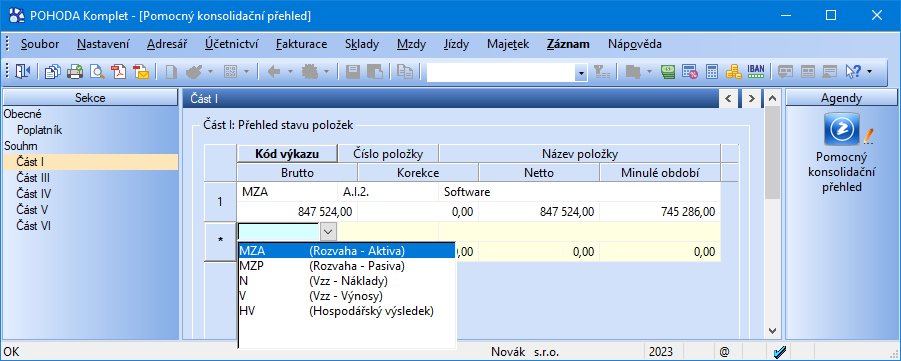901x361 pixels.
Task: Click the green banknote icon
Action: point(667,71)
